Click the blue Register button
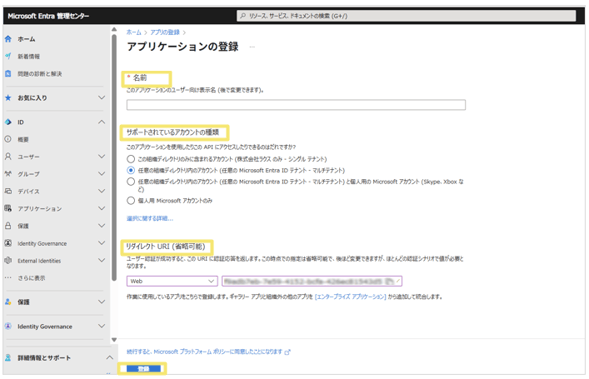 click(144, 369)
